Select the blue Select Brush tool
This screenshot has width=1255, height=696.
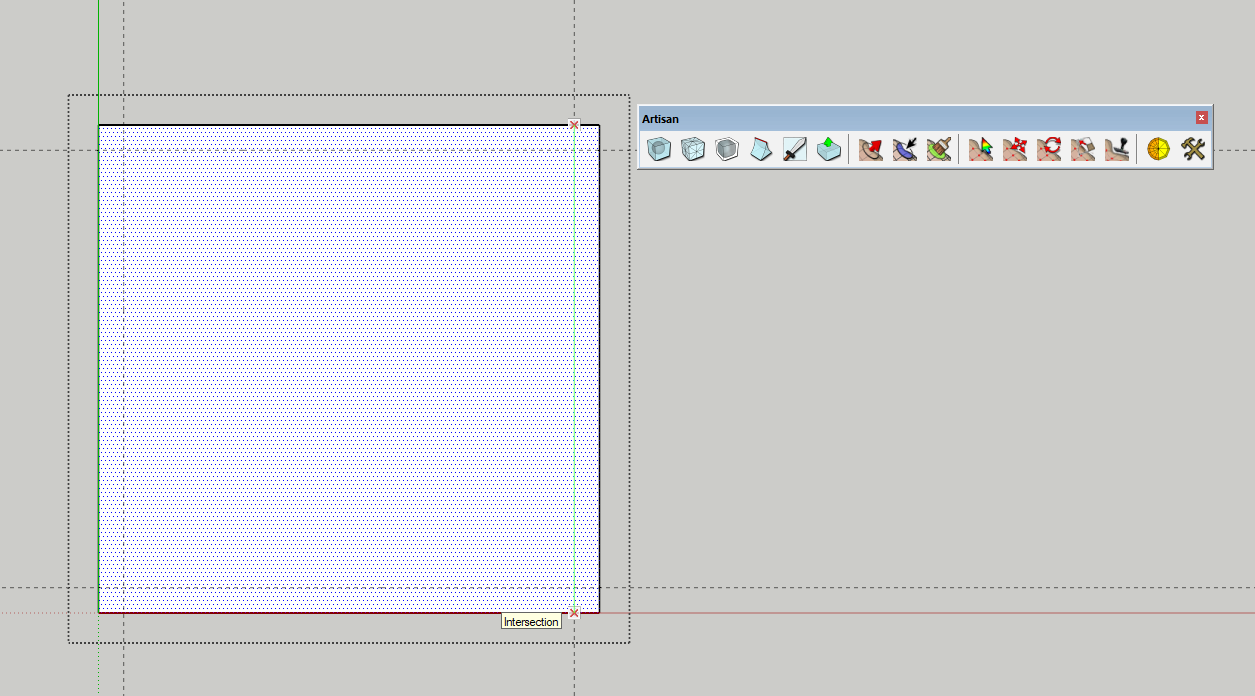pos(903,148)
